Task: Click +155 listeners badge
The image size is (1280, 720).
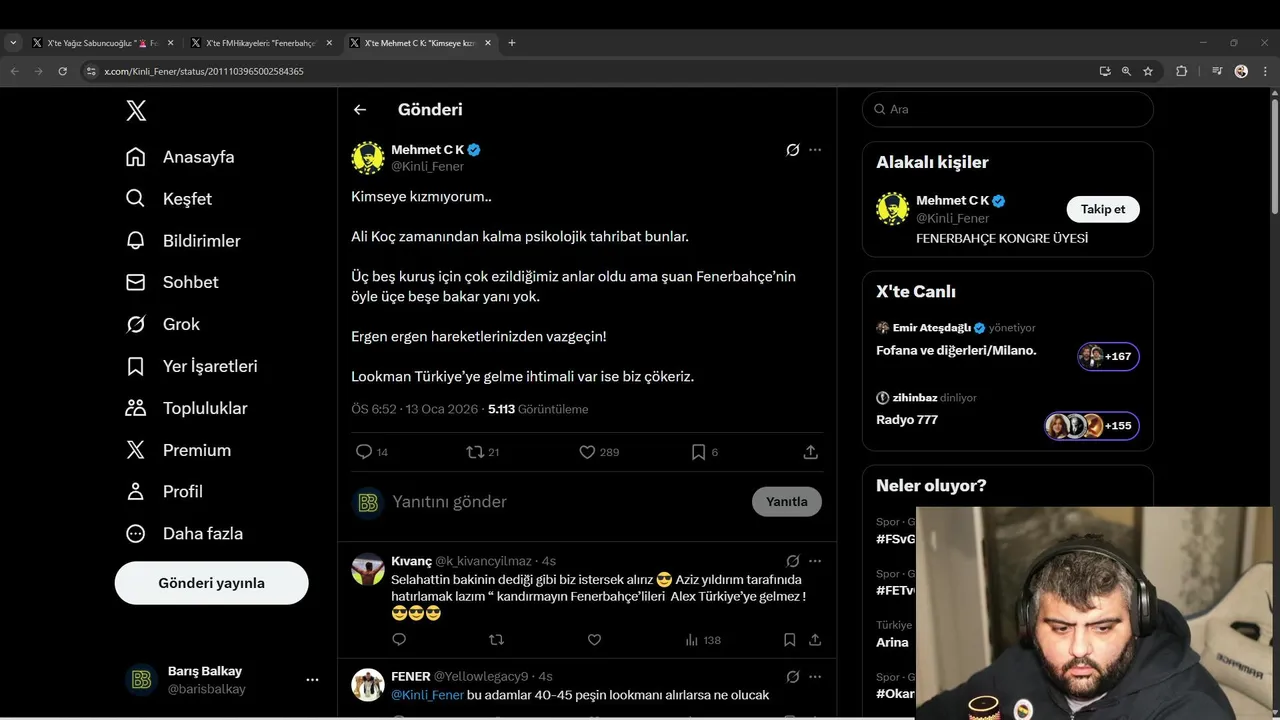Action: point(1092,426)
